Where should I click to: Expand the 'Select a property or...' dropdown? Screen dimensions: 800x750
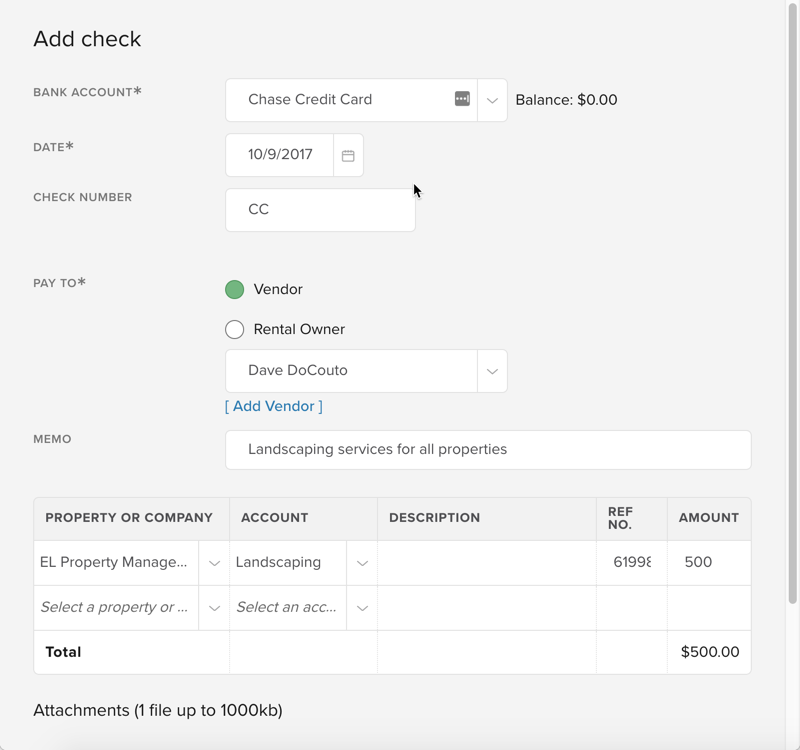coord(115,607)
